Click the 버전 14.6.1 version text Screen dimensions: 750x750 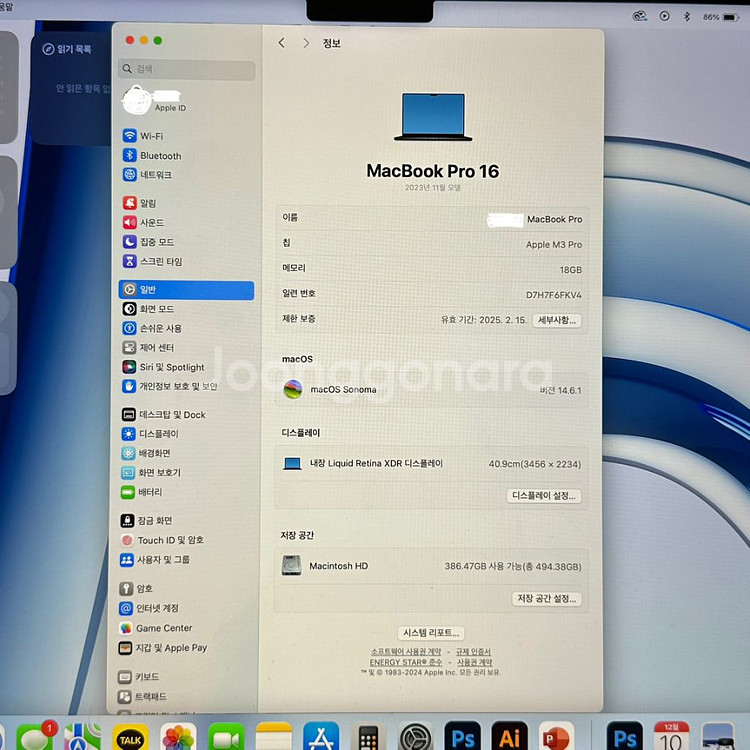coord(560,390)
